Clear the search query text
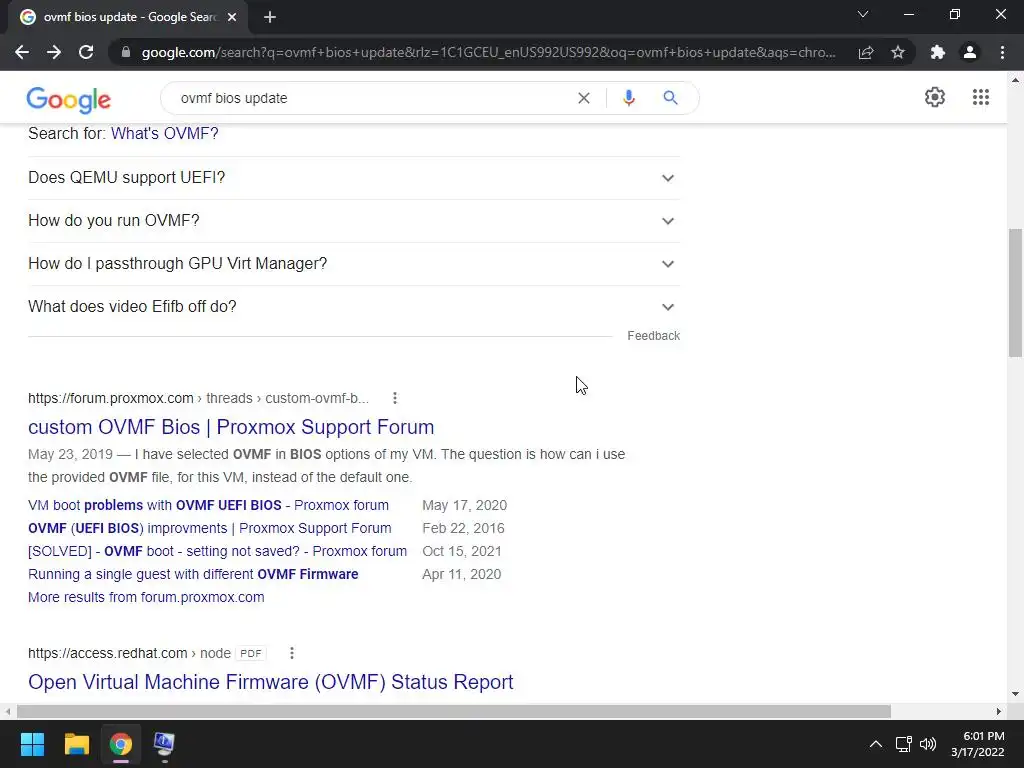Screen dimensions: 1024x768 pyautogui.click(x=584, y=98)
